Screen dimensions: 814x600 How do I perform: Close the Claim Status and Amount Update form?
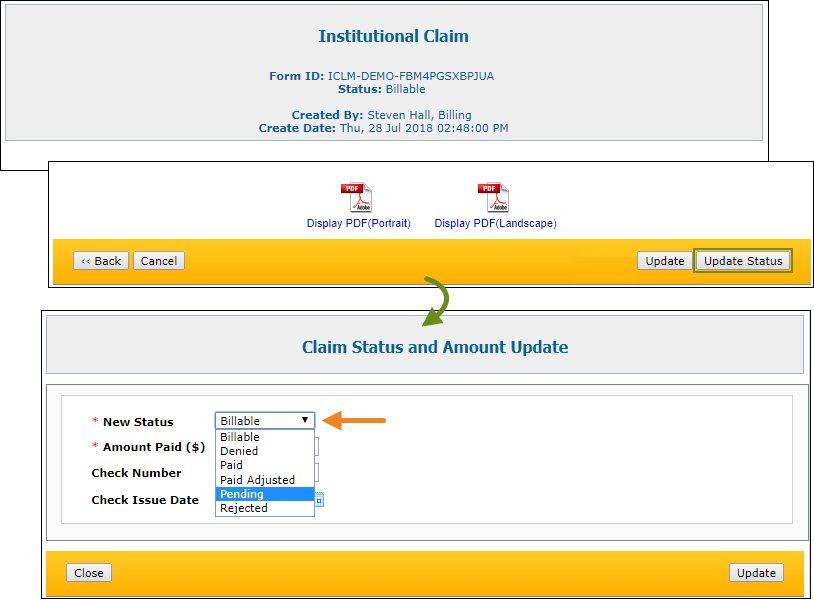click(88, 572)
